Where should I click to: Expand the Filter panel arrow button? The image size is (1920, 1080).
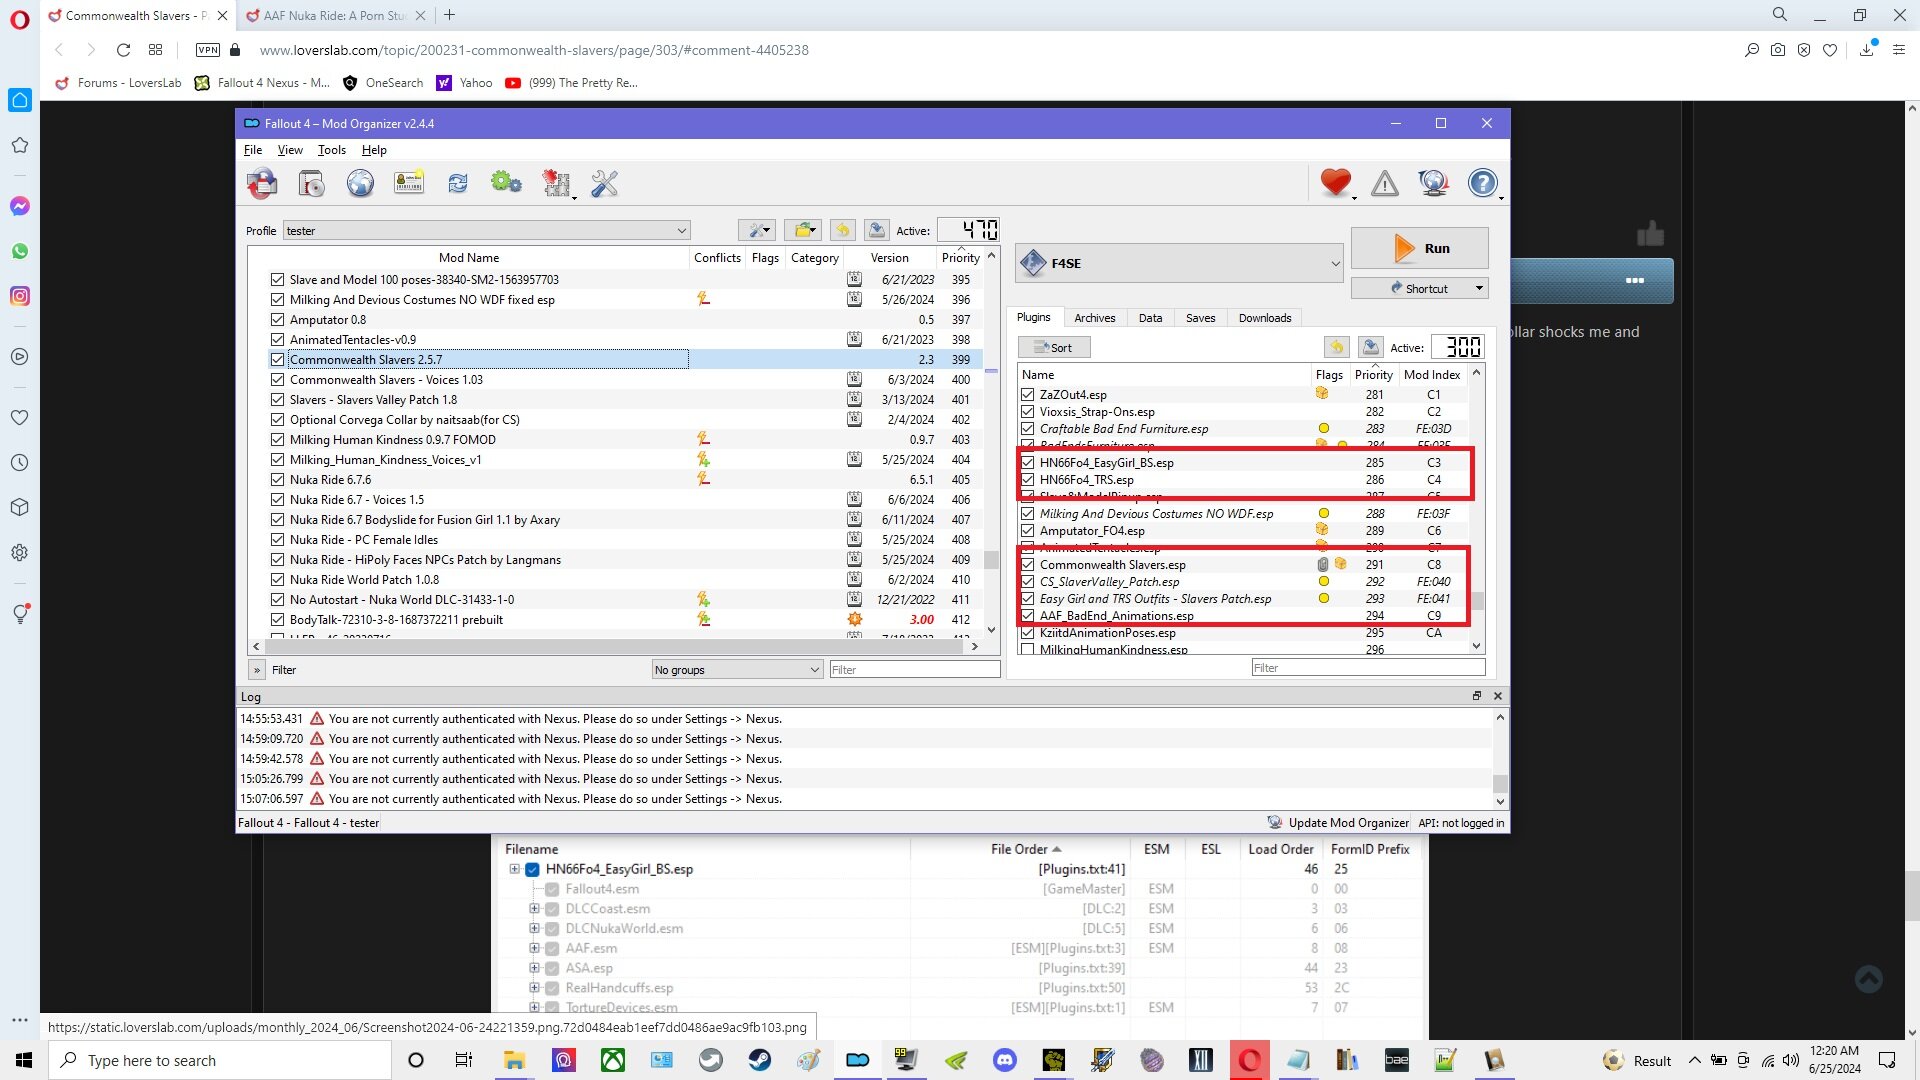[257, 670]
